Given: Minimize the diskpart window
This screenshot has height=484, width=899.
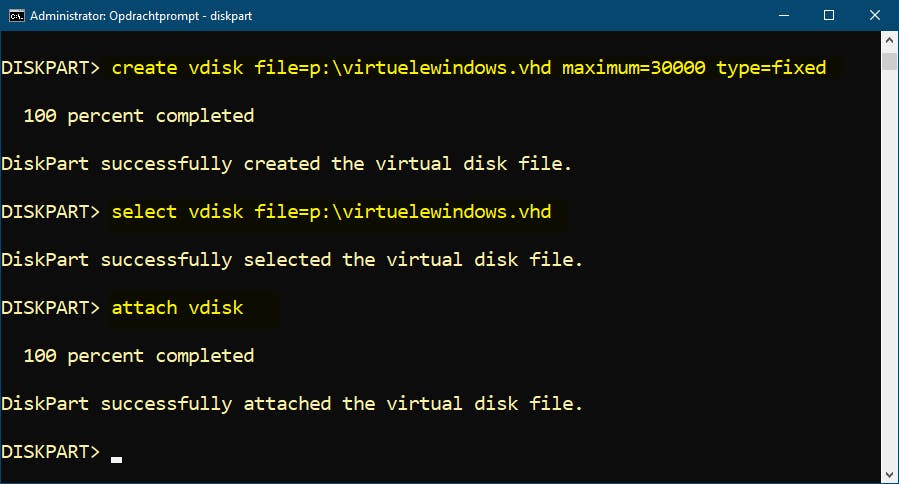Looking at the screenshot, I should tap(783, 15).
